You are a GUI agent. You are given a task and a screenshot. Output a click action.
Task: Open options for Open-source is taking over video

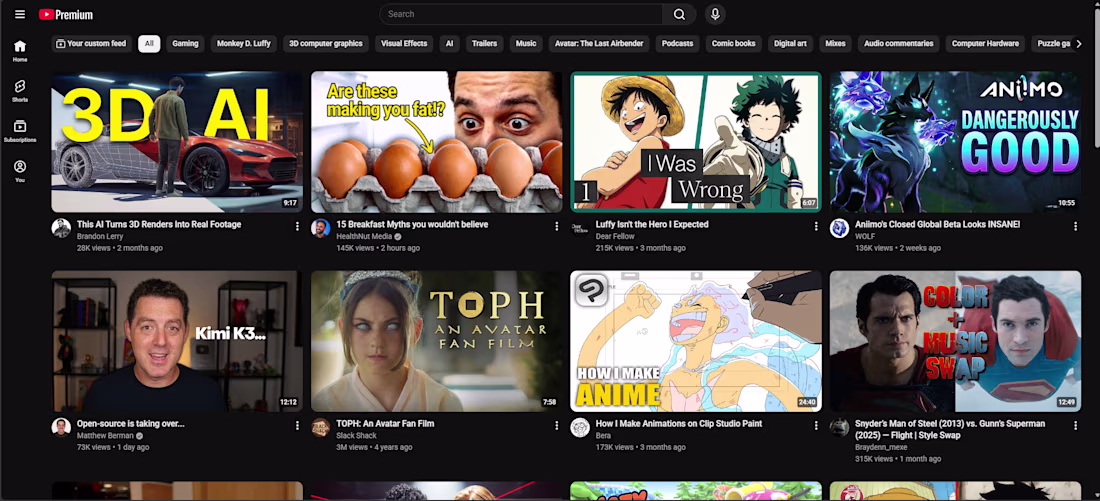pos(297,425)
